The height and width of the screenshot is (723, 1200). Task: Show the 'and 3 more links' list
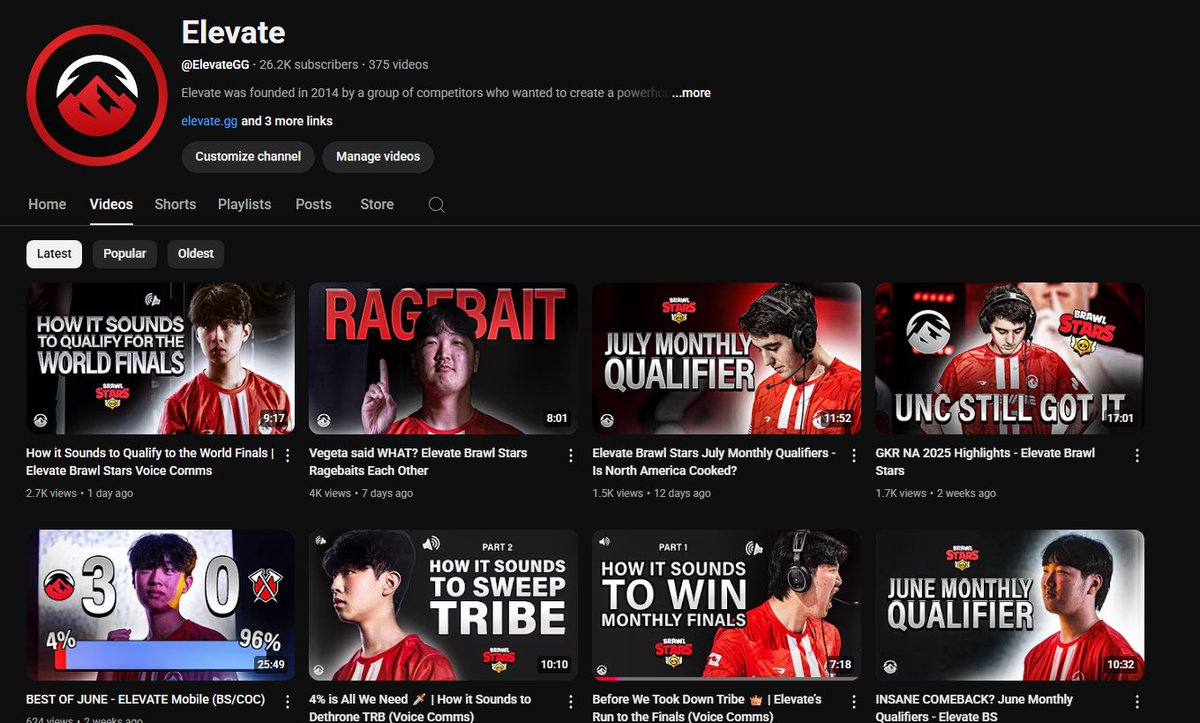click(x=287, y=121)
